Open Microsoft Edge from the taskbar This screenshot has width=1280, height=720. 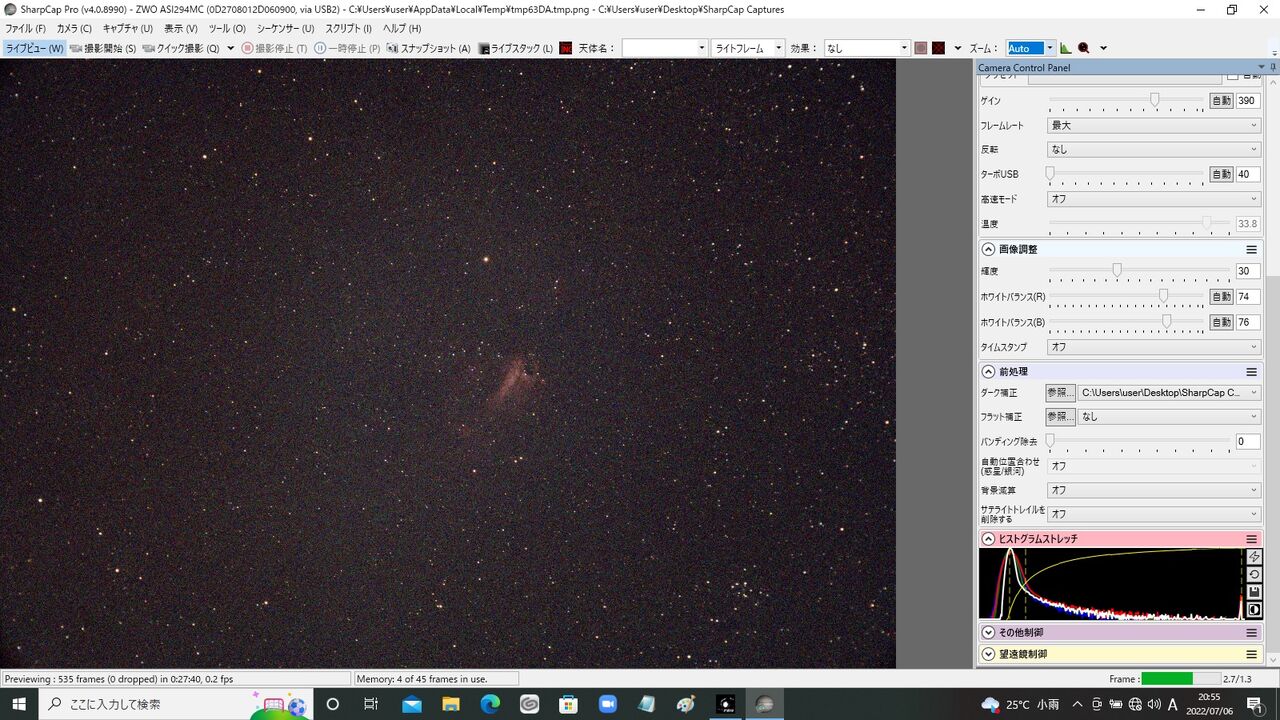click(490, 704)
